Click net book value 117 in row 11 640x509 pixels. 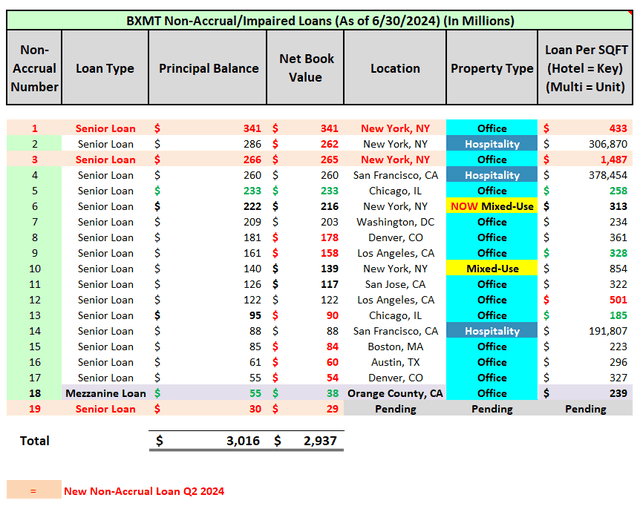[x=329, y=284]
